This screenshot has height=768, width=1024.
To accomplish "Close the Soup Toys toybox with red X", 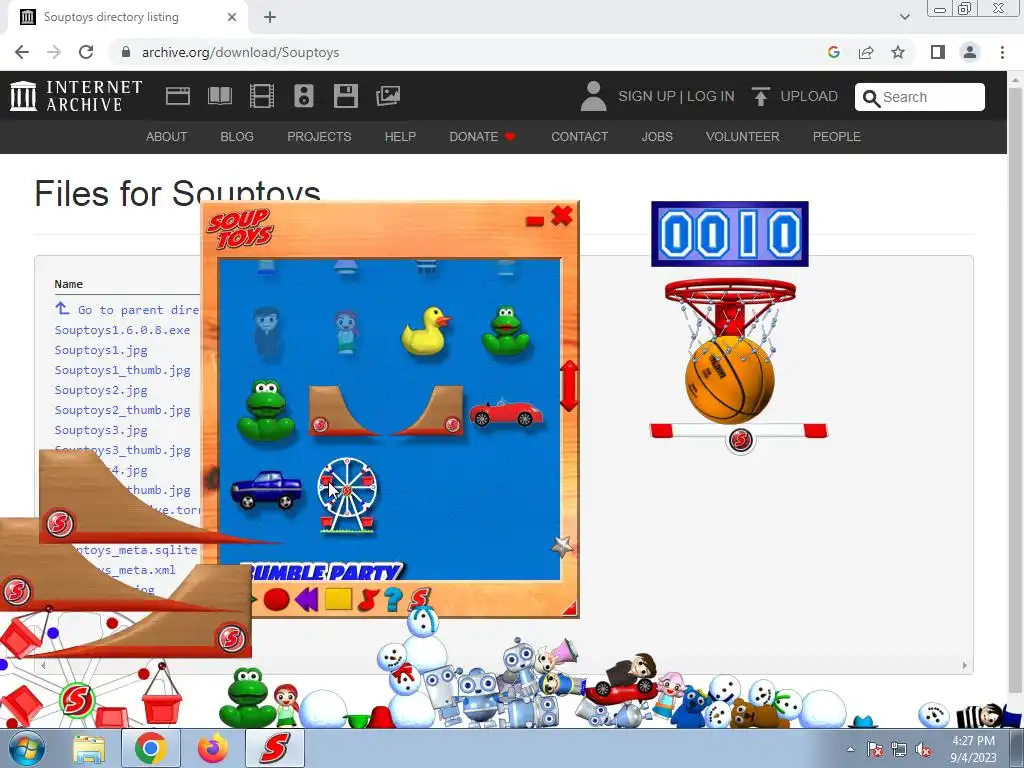I will coord(562,216).
